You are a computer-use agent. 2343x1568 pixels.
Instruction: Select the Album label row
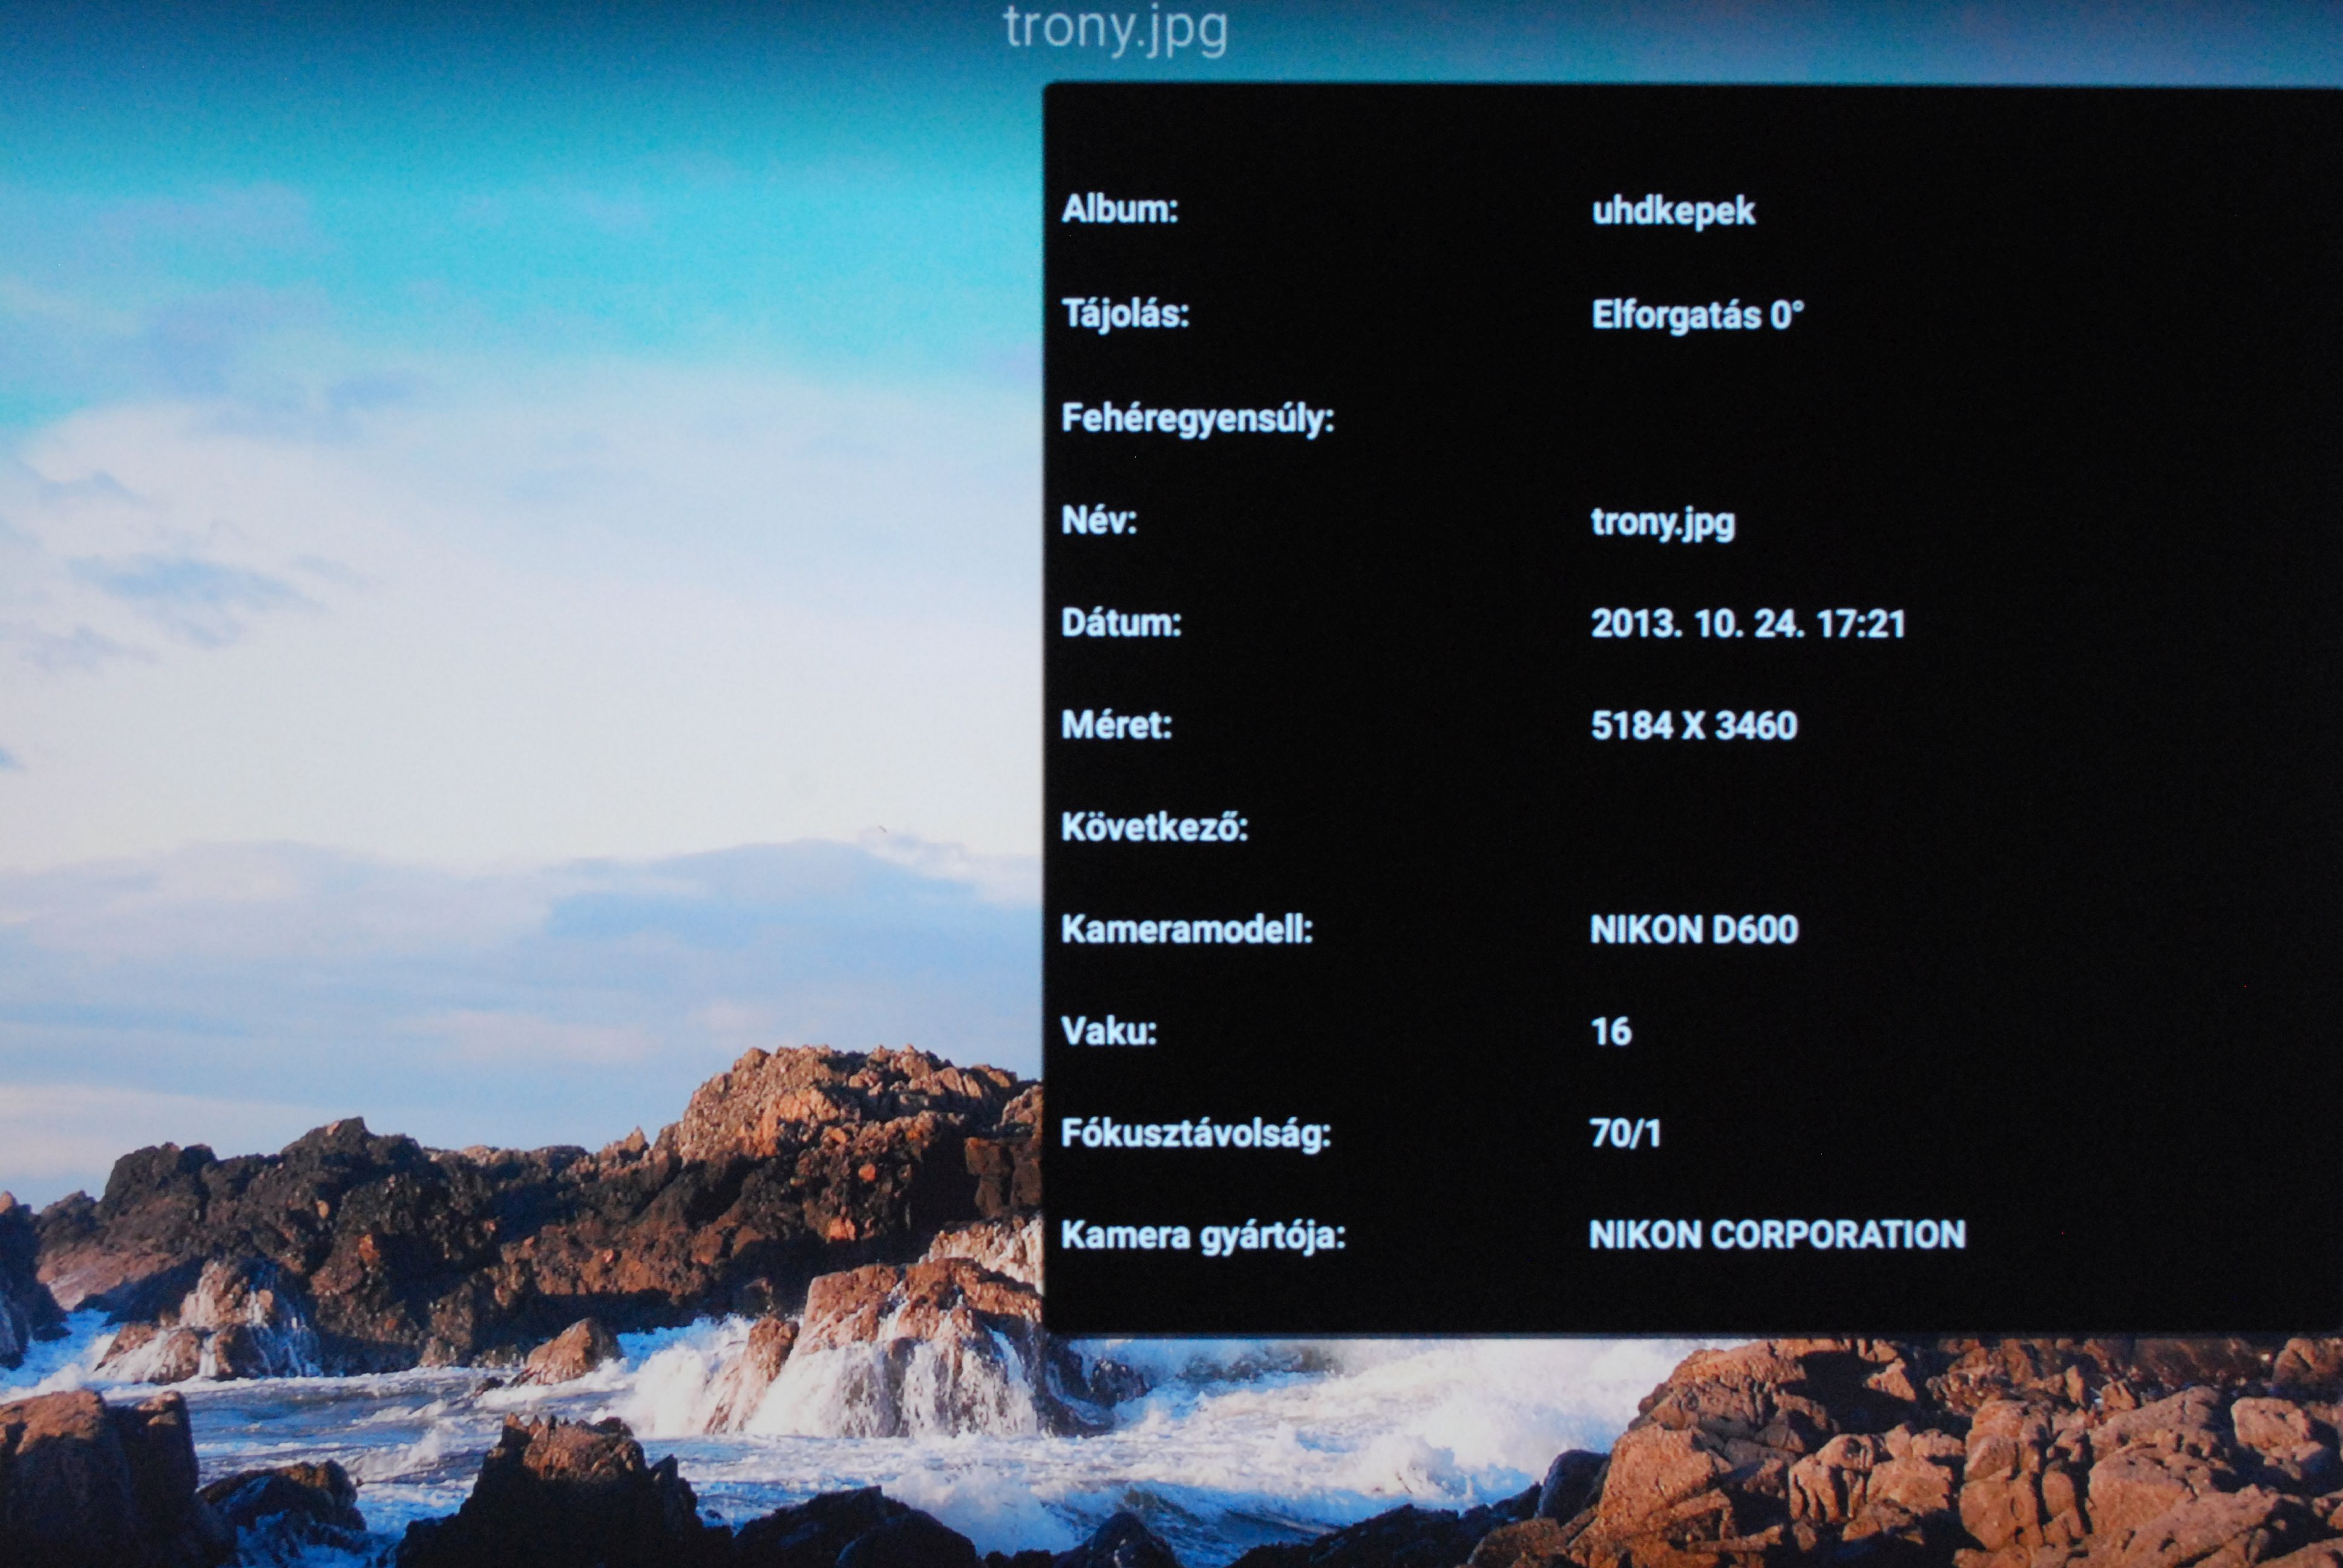(1120, 210)
